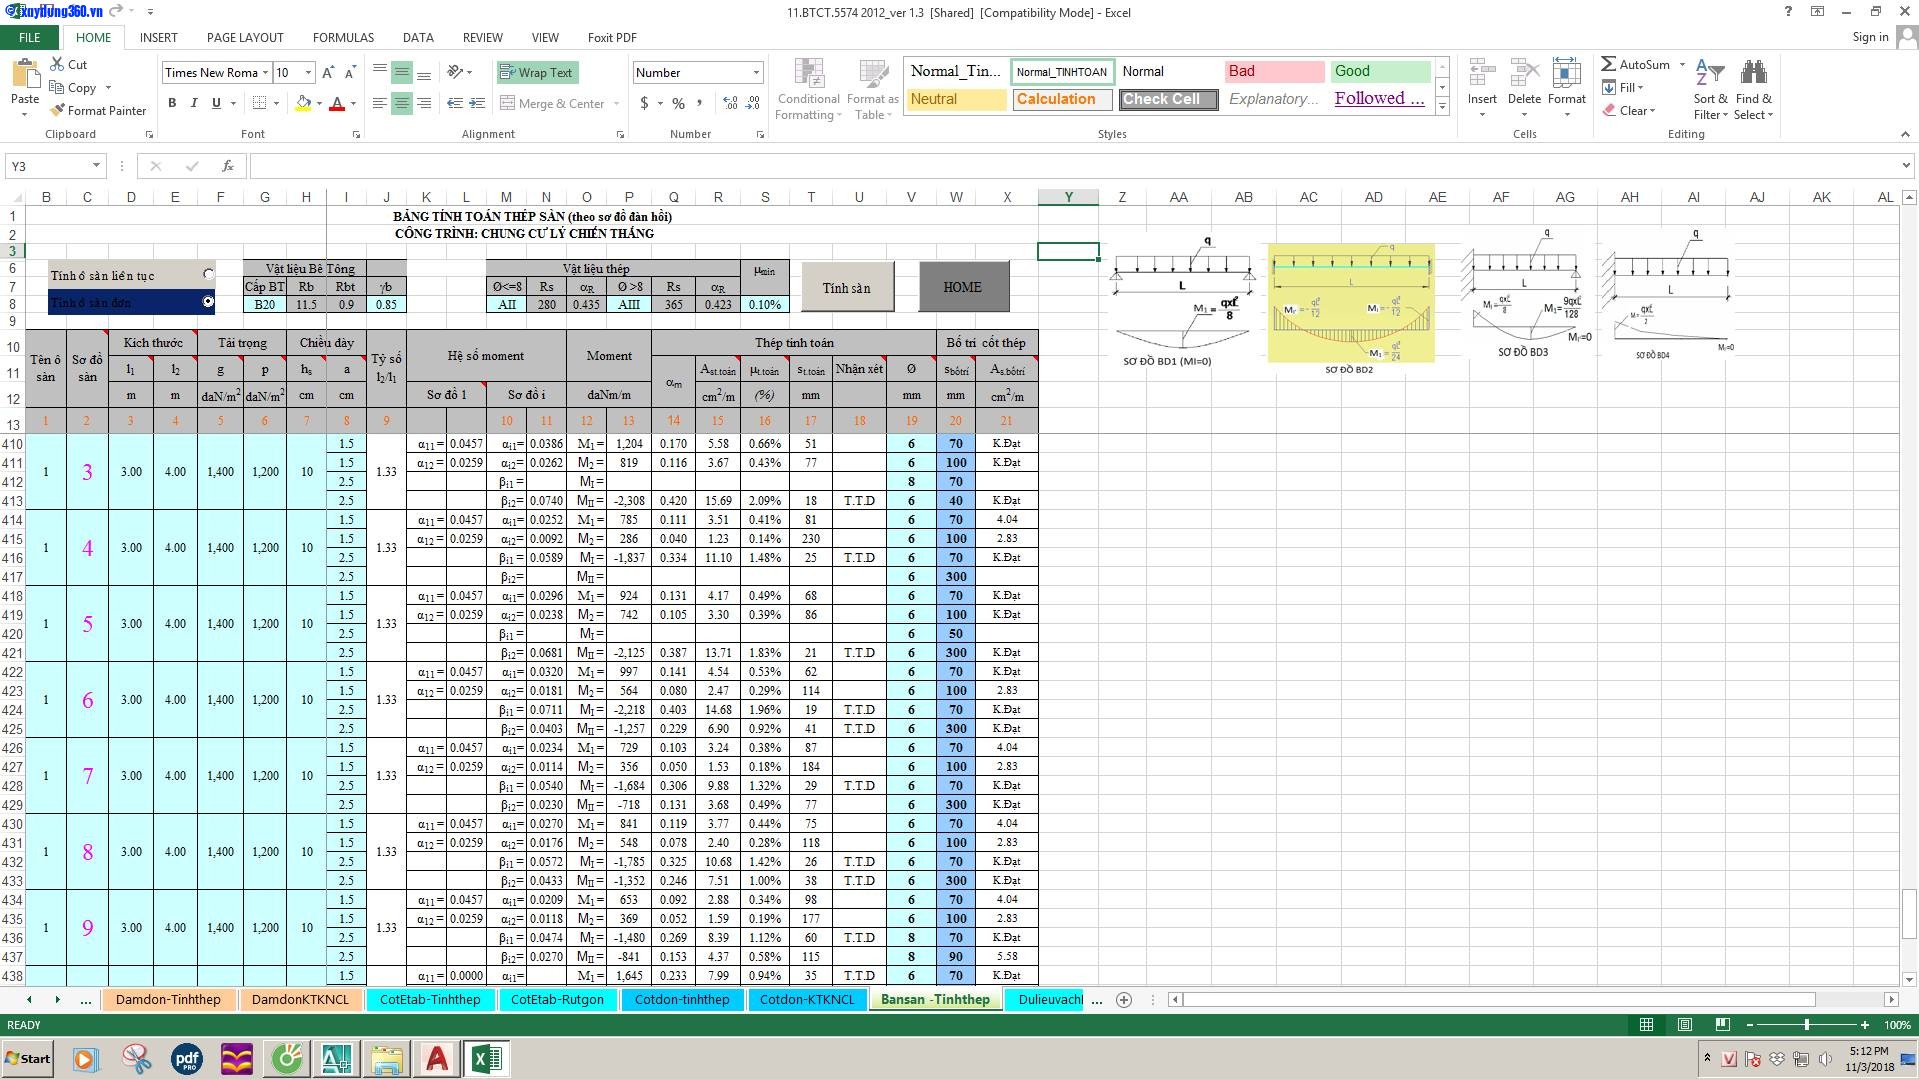
Task: Click the italic formatting icon
Action: pos(194,103)
